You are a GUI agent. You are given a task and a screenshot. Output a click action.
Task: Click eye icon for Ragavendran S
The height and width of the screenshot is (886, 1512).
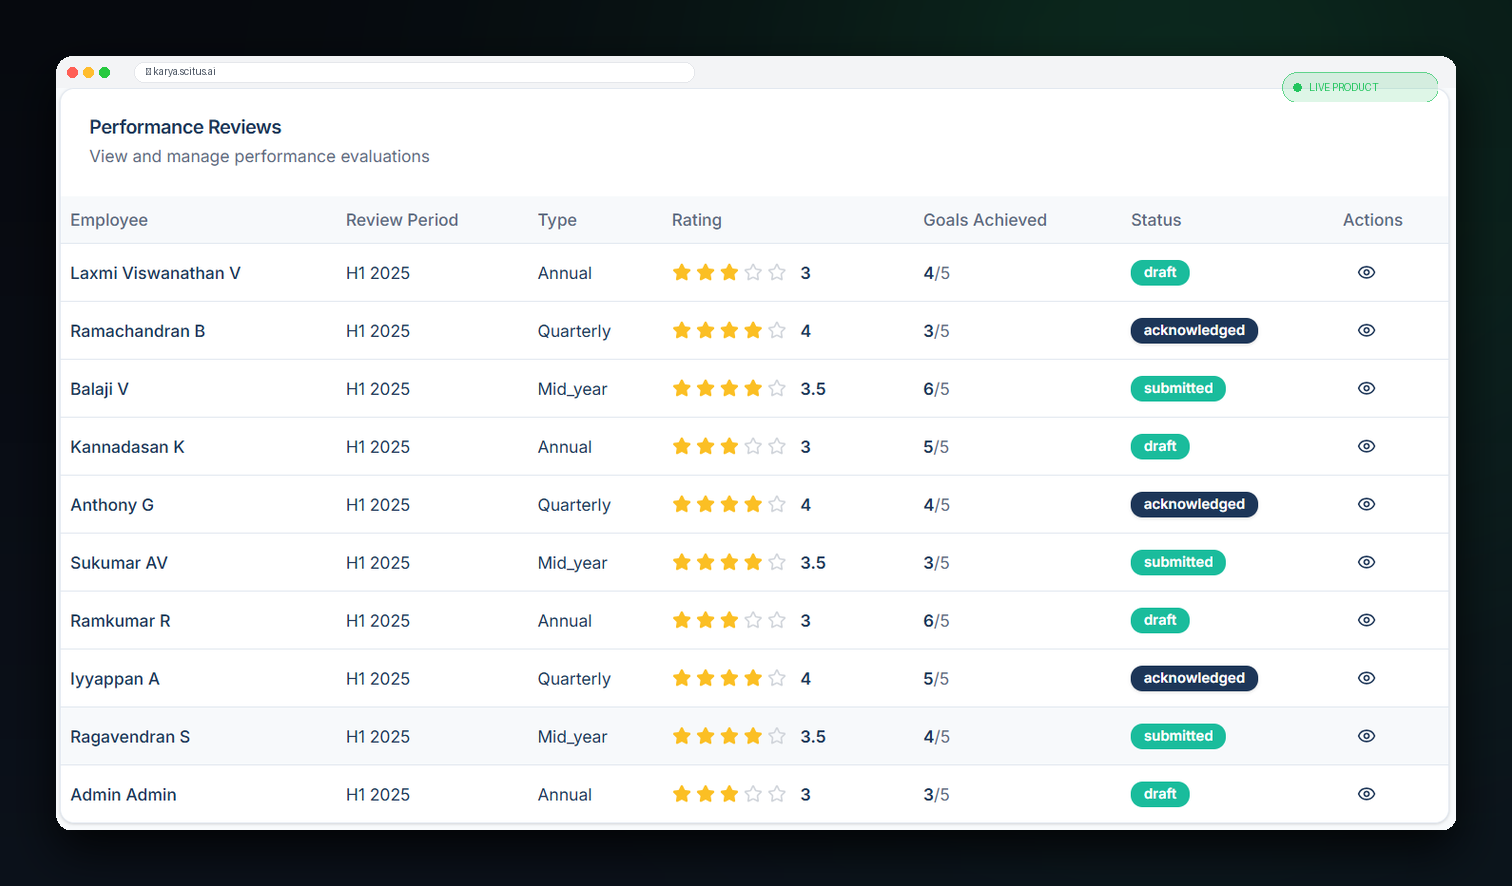click(x=1366, y=736)
